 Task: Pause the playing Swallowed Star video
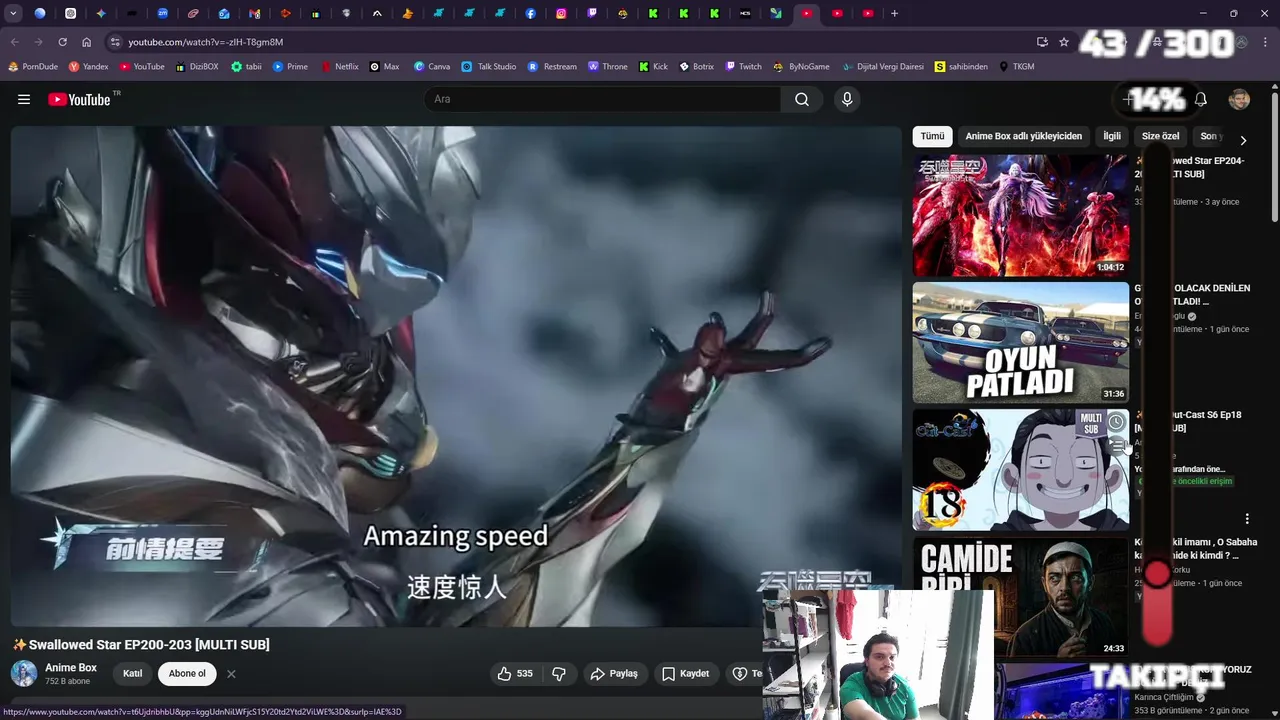point(455,375)
